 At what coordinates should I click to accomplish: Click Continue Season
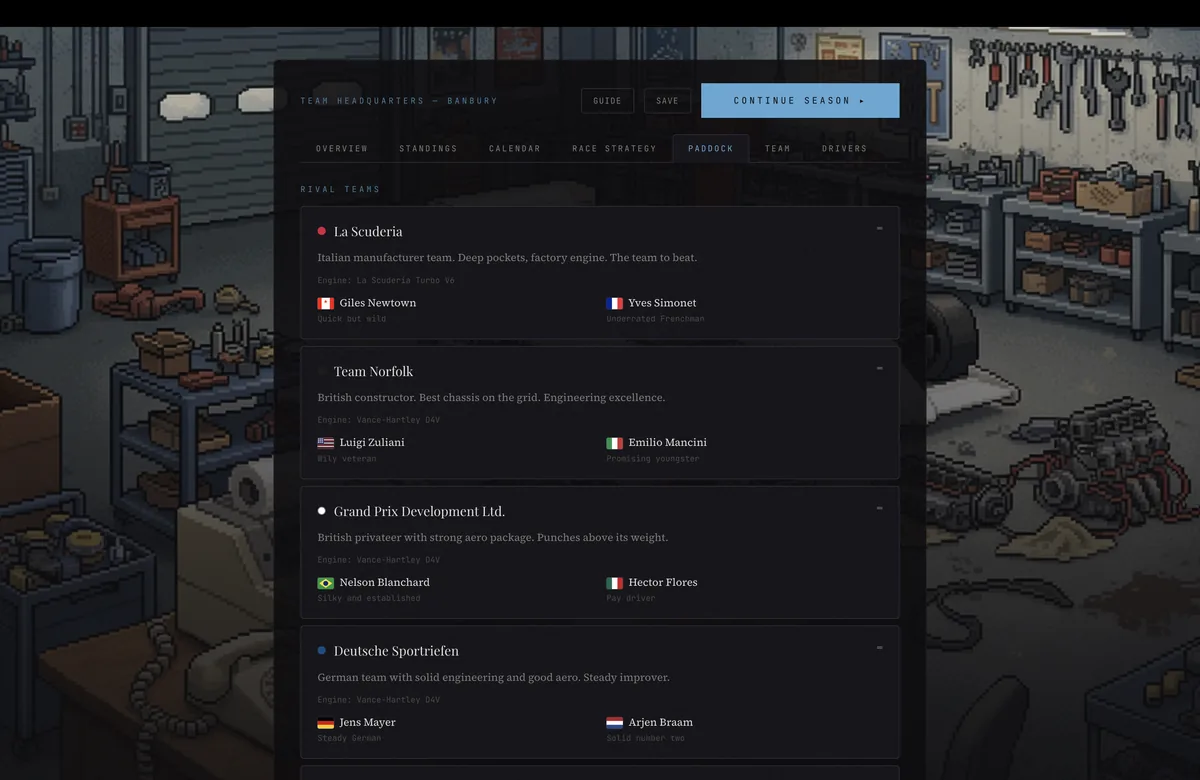coord(800,101)
